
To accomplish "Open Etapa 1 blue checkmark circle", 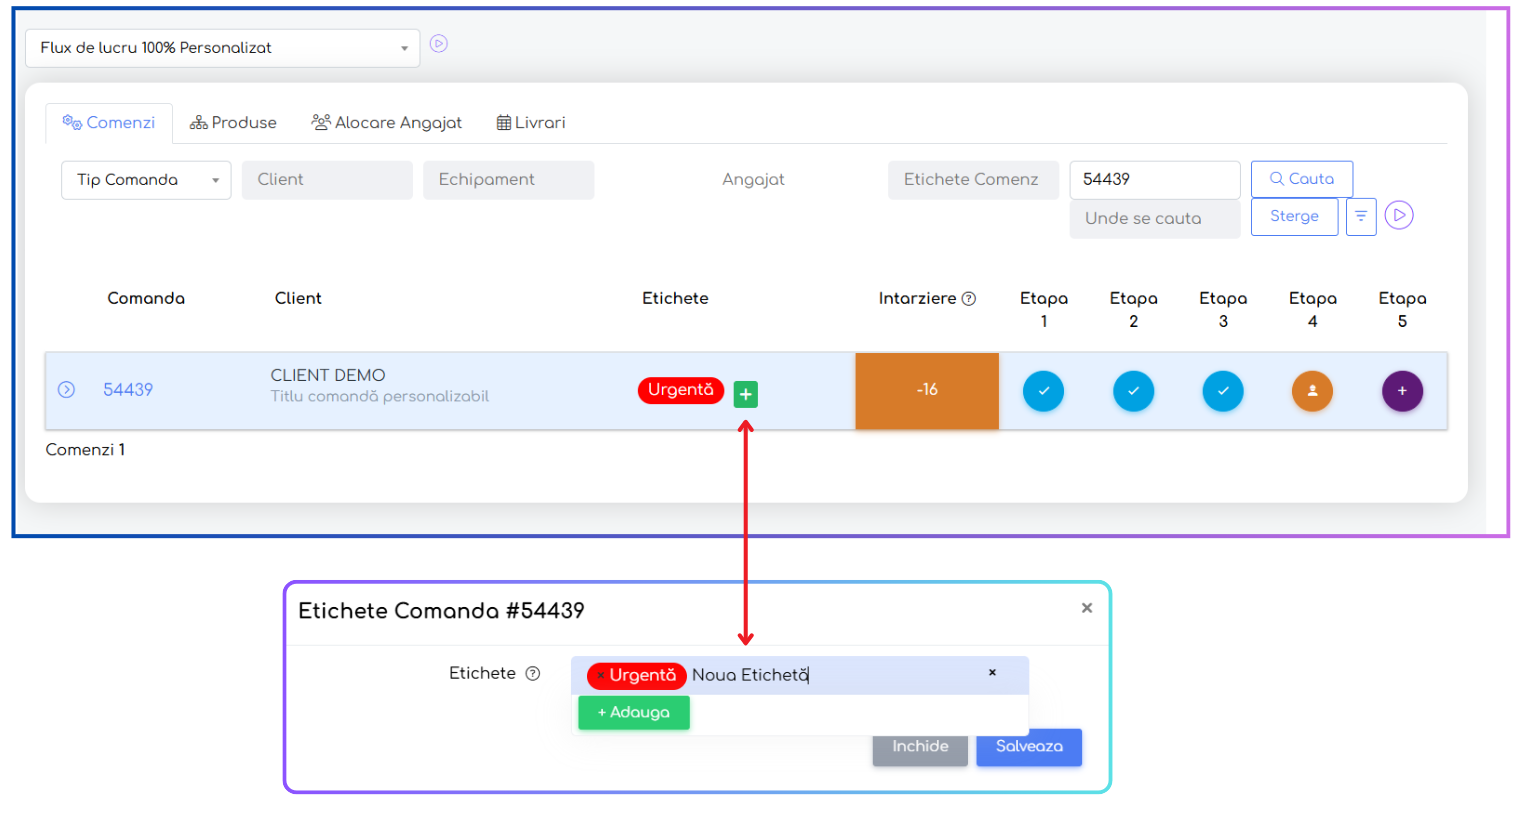I will coord(1043,391).
